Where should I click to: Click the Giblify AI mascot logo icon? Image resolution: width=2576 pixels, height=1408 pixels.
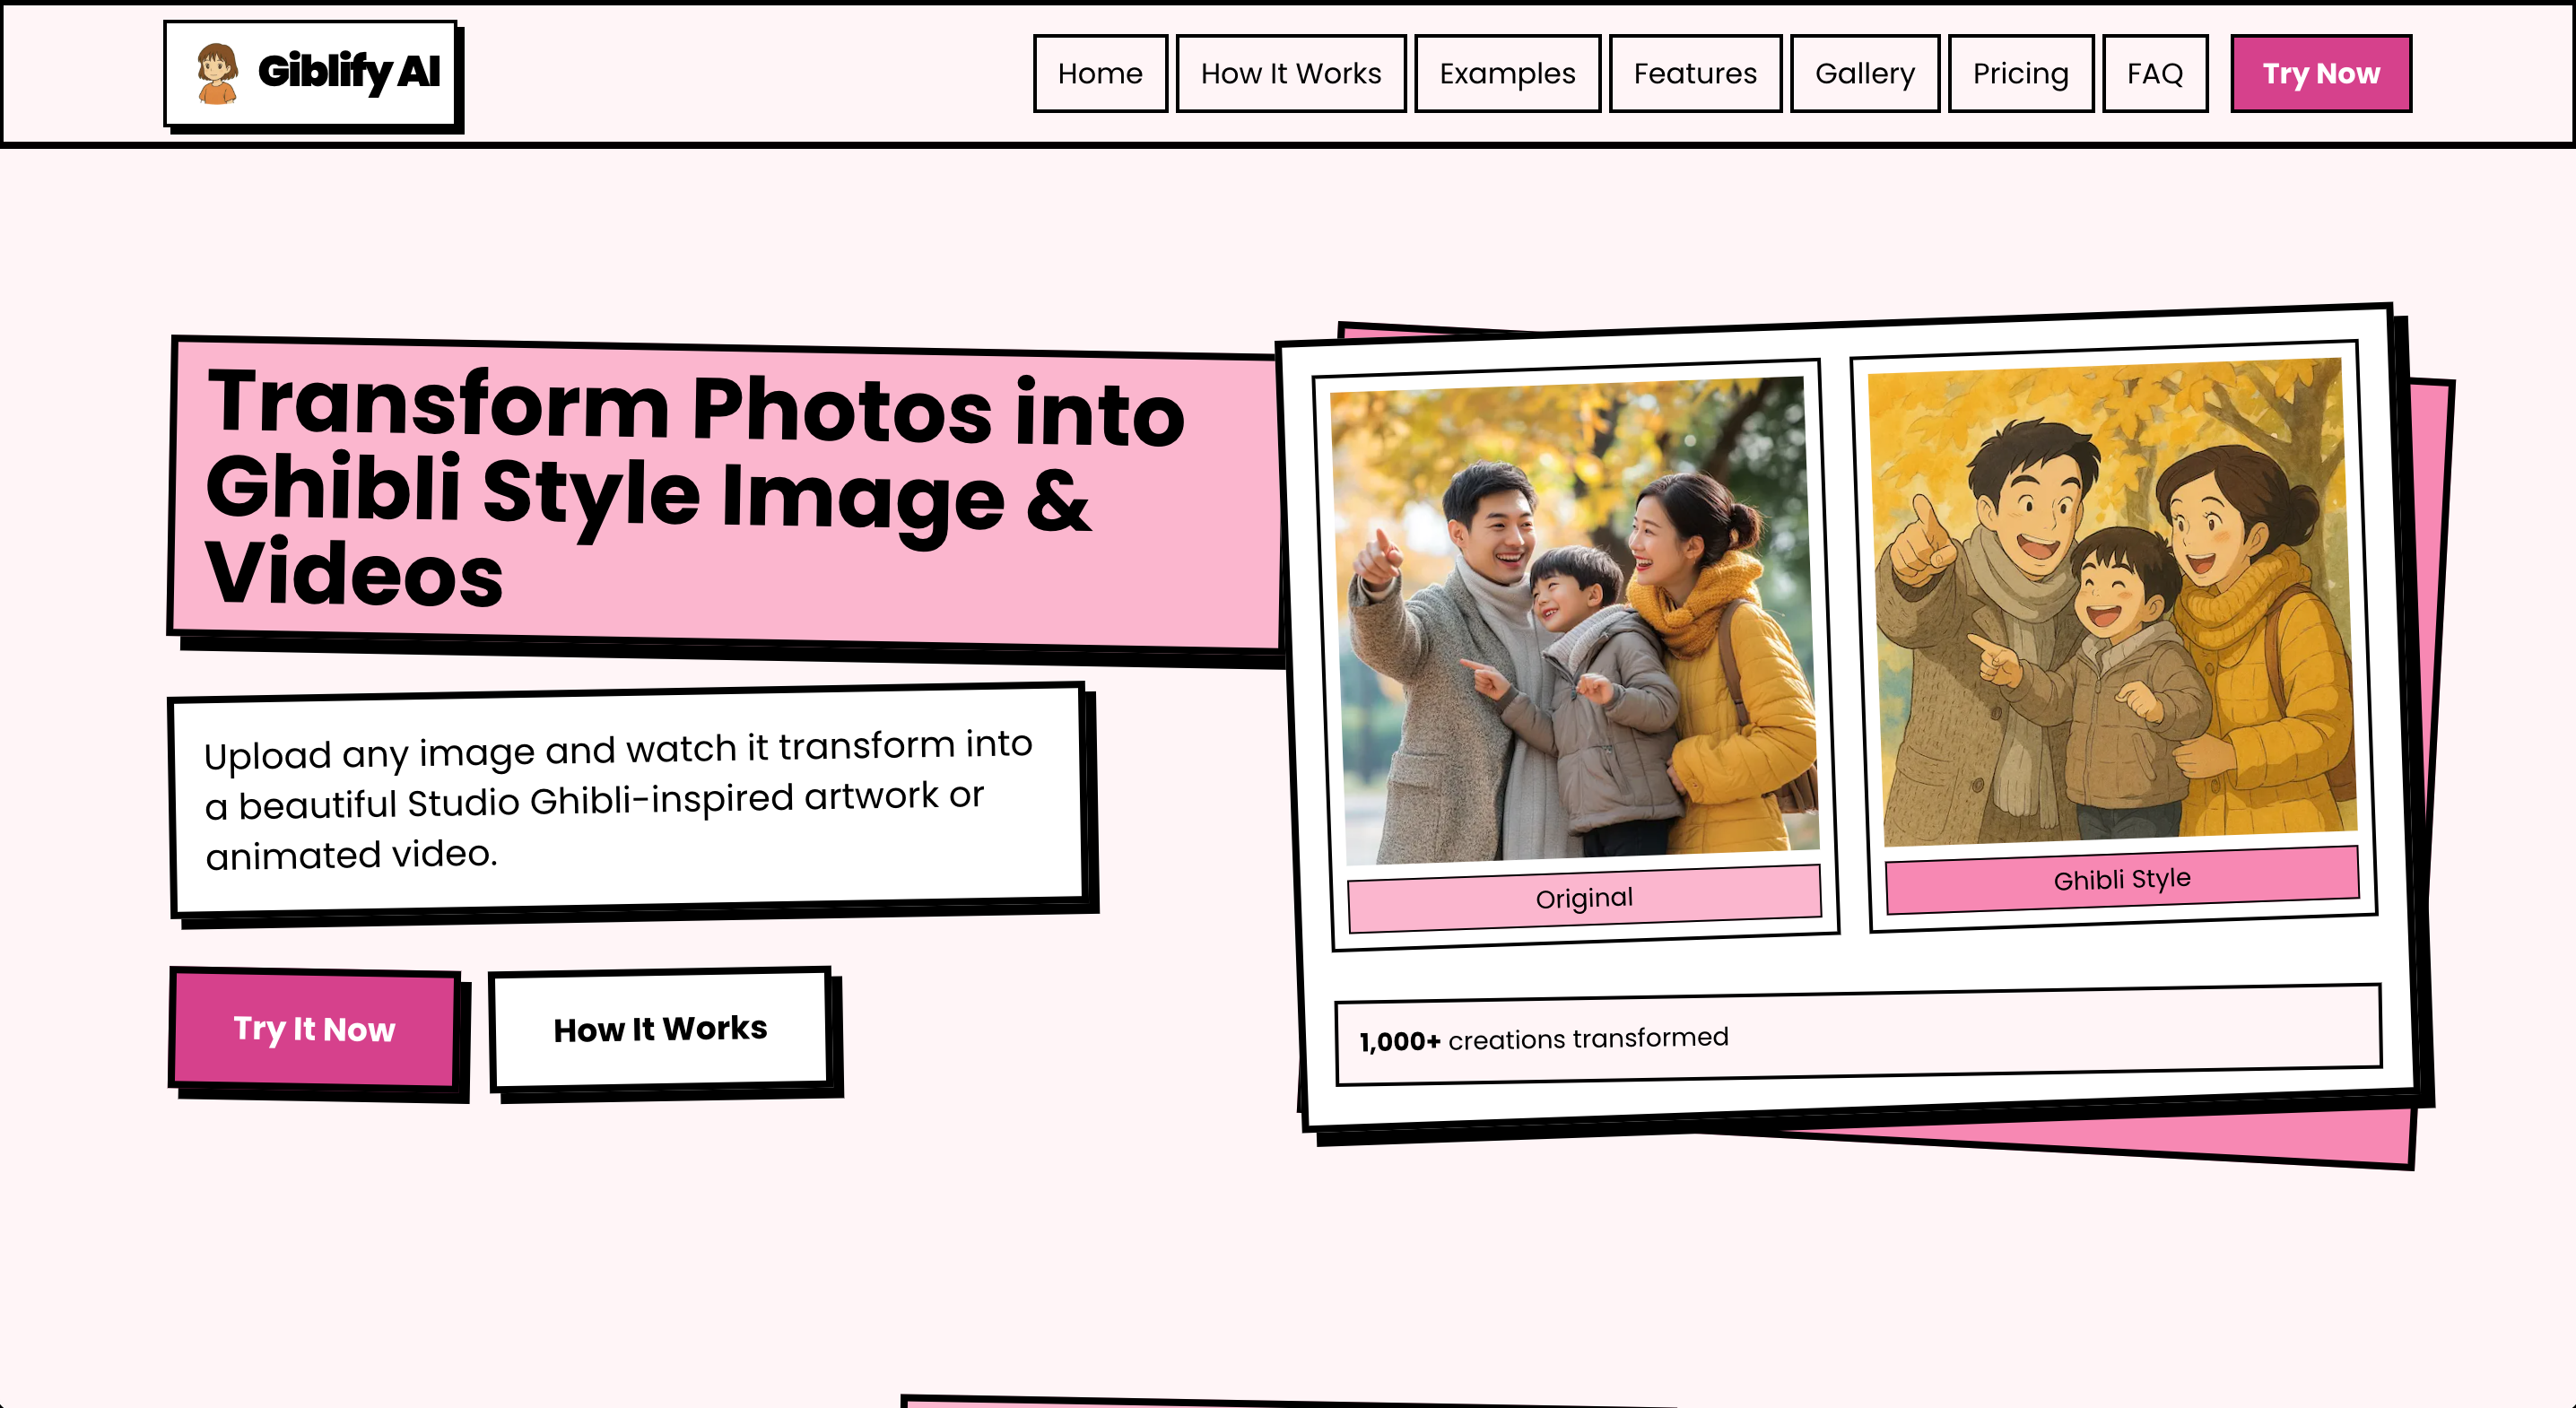[217, 73]
